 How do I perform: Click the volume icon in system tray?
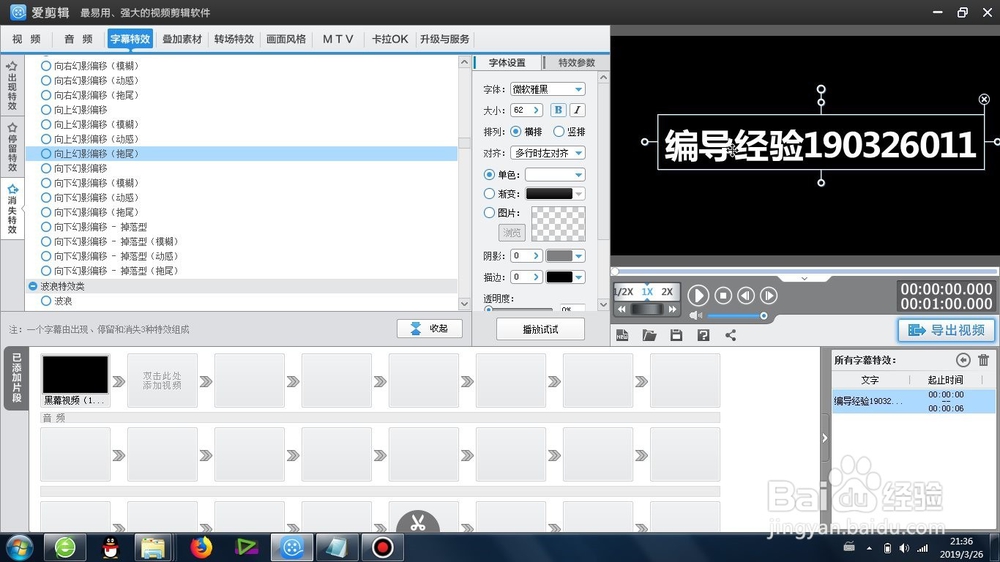click(x=904, y=548)
